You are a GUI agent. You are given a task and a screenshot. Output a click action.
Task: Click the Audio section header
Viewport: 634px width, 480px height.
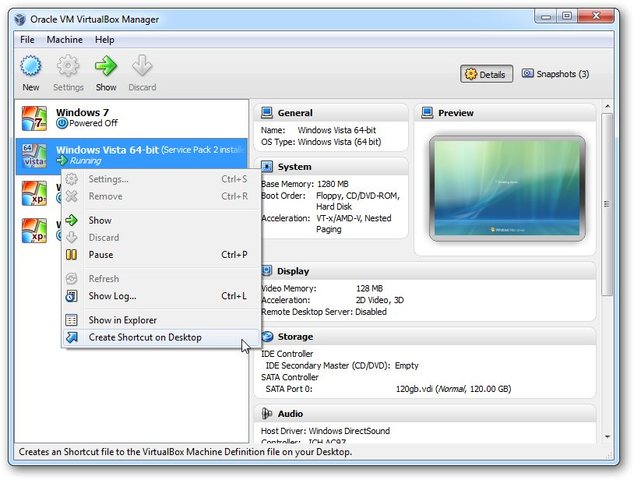pyautogui.click(x=425, y=413)
